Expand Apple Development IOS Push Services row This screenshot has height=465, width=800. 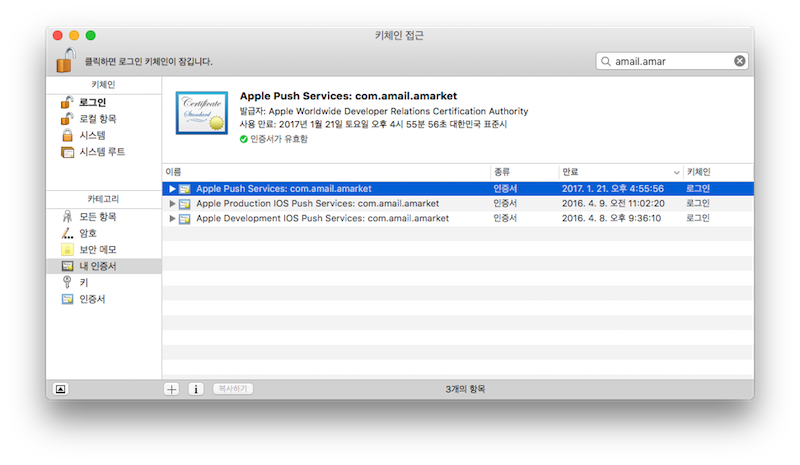[x=172, y=218]
